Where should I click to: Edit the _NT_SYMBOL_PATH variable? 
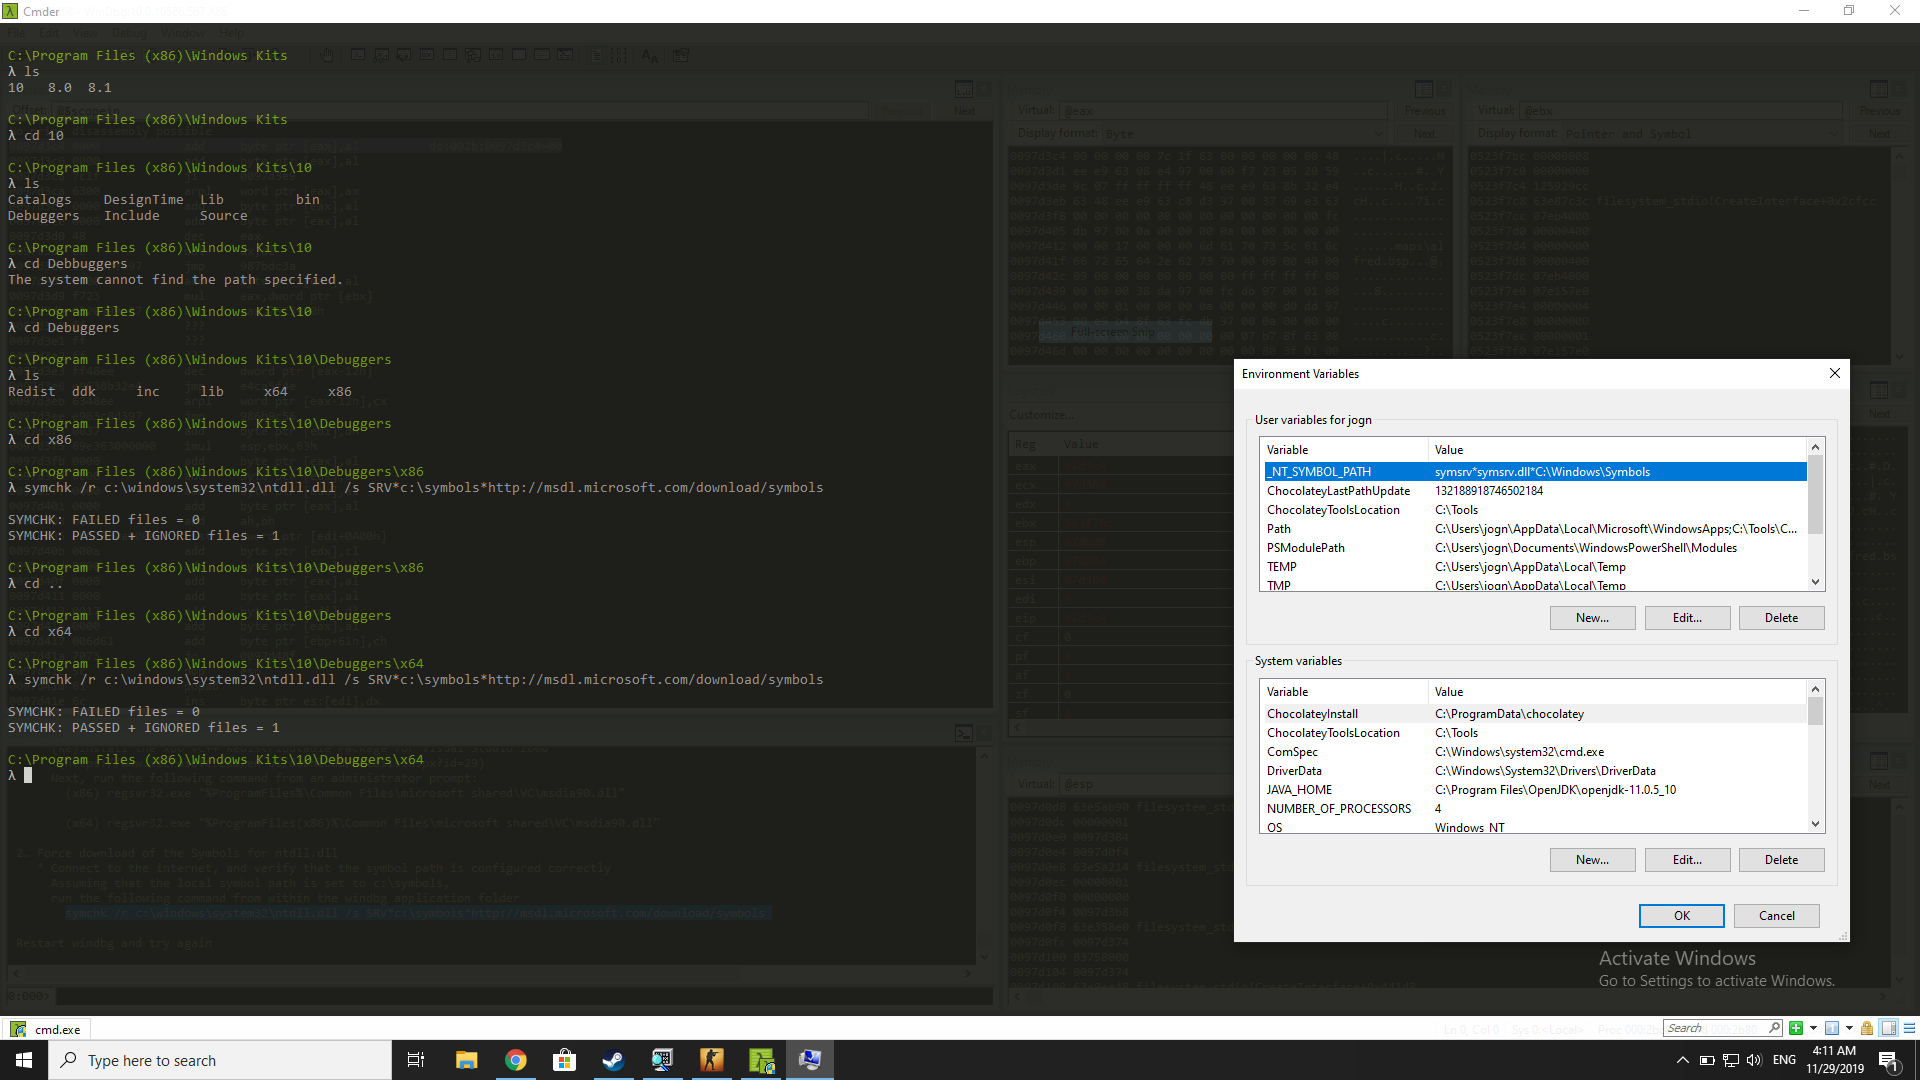pos(1687,617)
